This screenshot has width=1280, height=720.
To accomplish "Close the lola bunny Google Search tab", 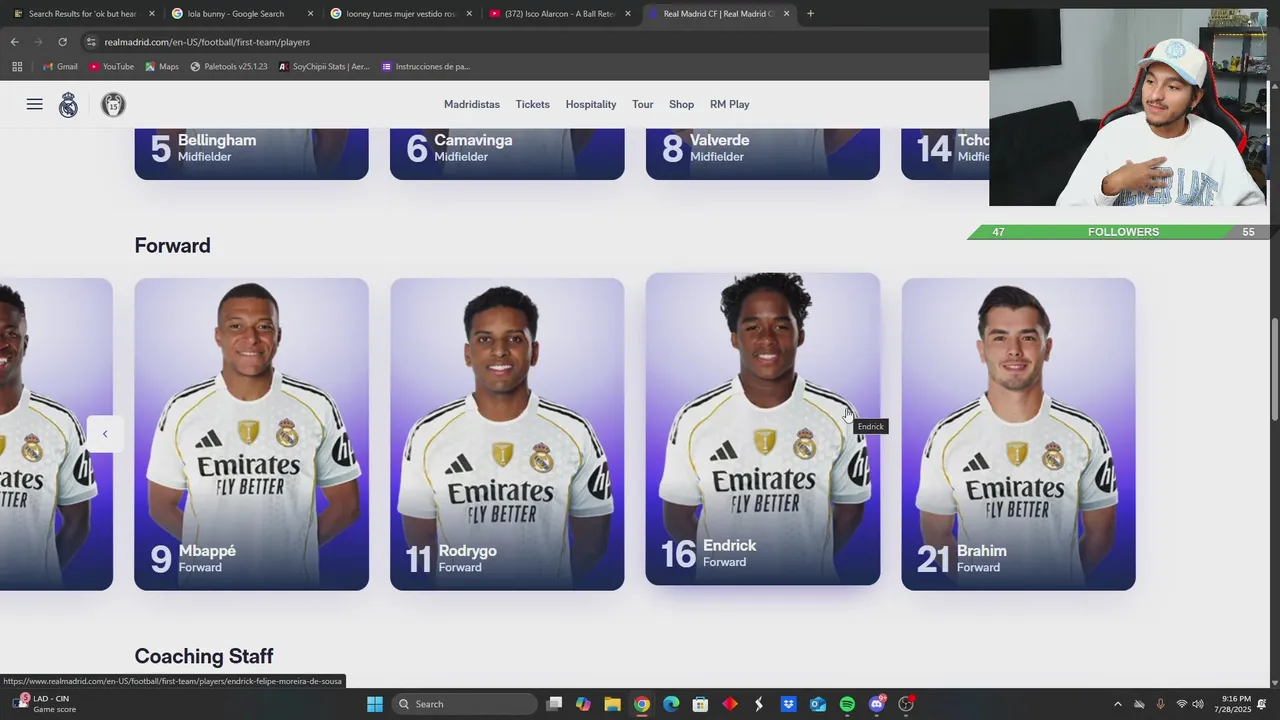I will coord(310,14).
